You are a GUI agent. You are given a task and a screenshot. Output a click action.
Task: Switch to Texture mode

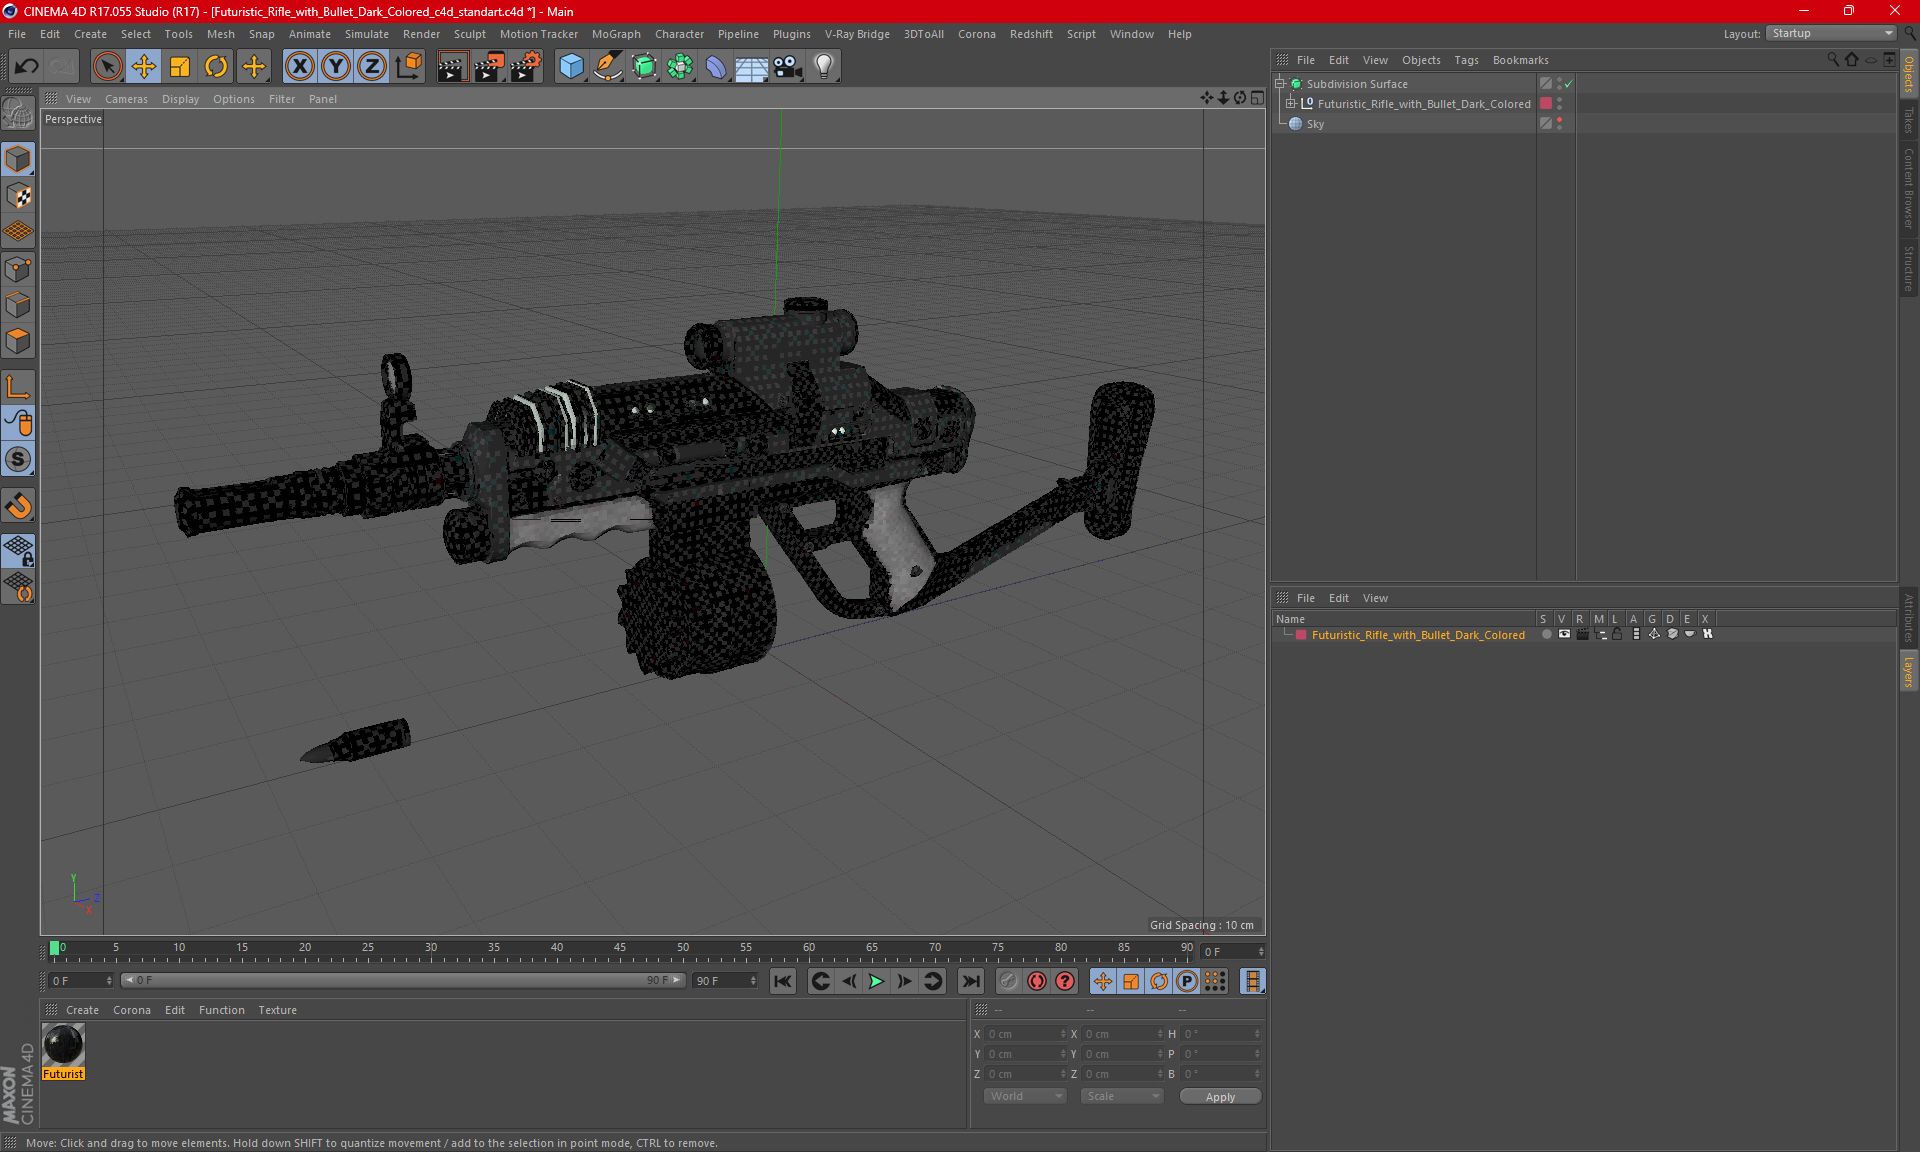(18, 196)
